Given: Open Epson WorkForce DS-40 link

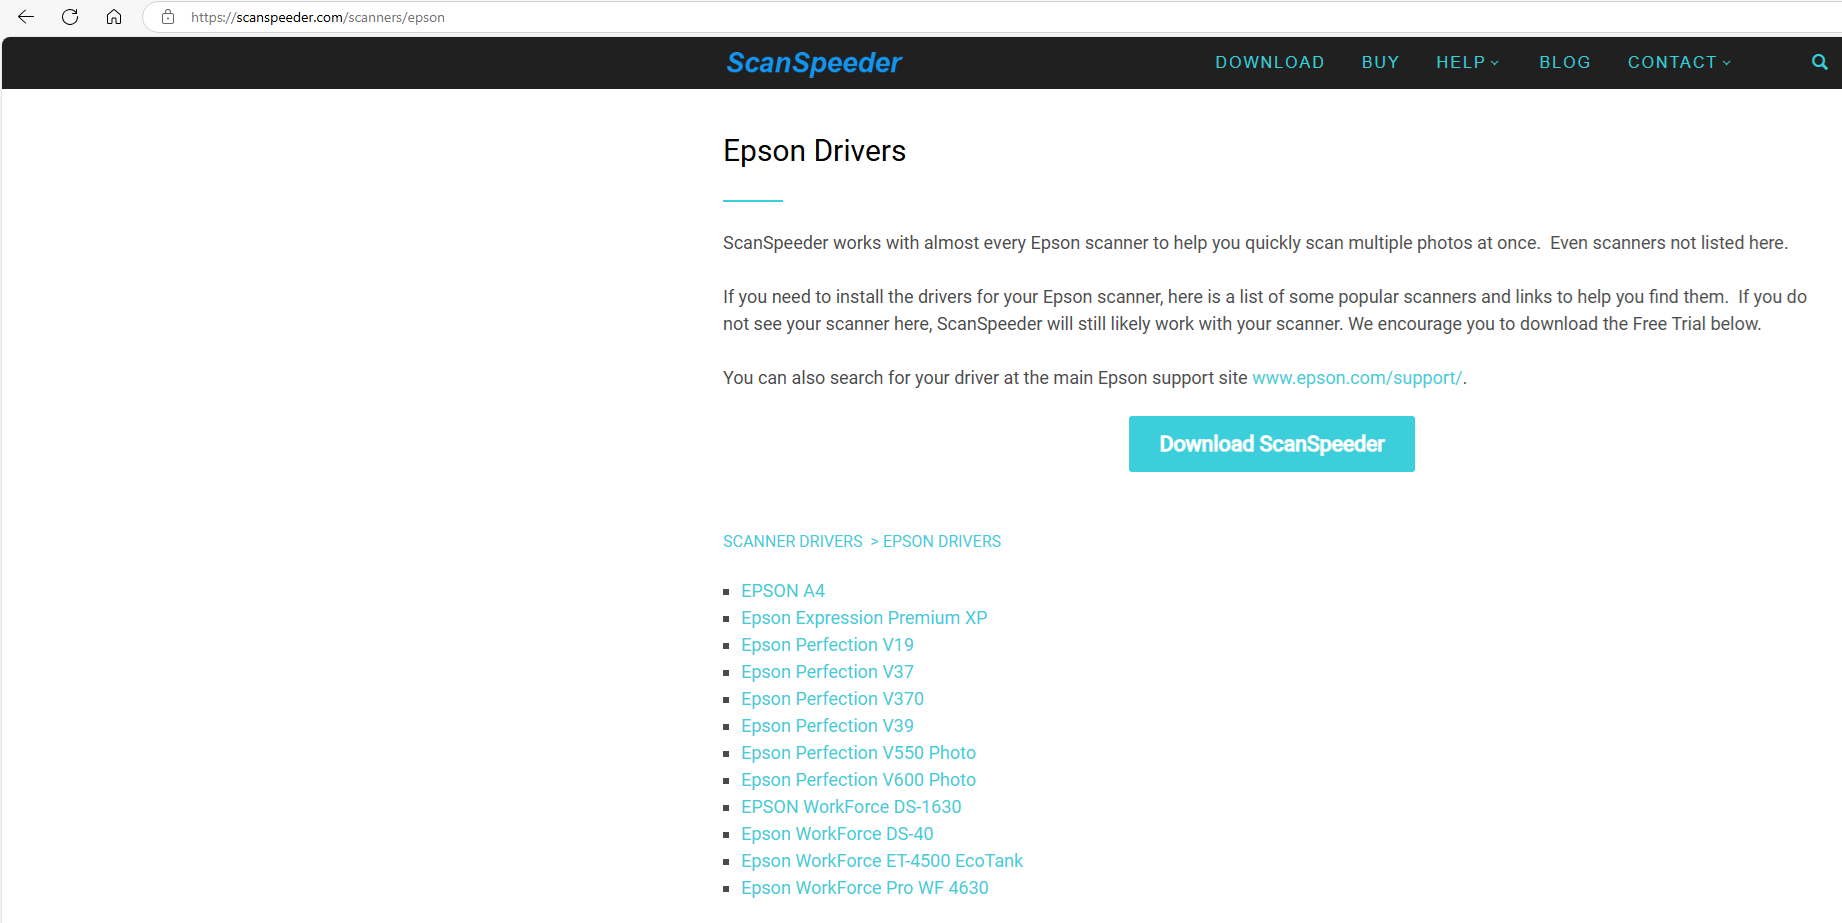Looking at the screenshot, I should (837, 834).
